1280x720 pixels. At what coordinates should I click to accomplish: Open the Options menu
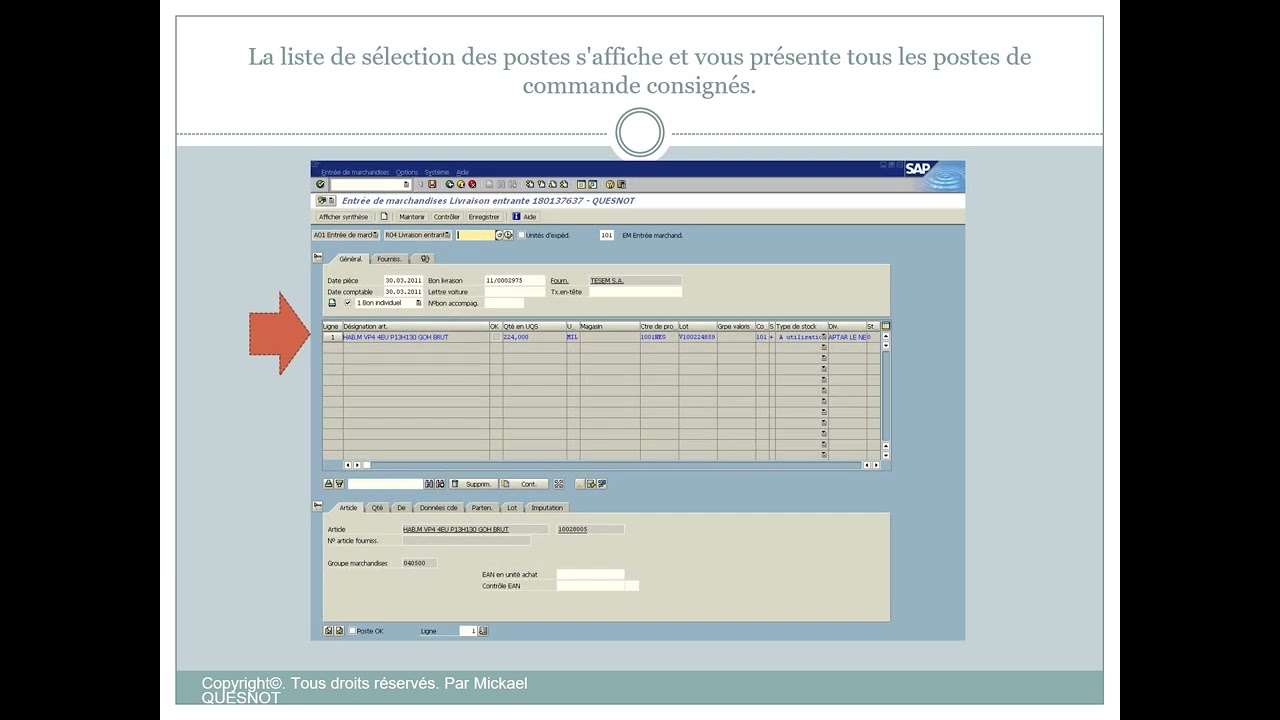407,172
